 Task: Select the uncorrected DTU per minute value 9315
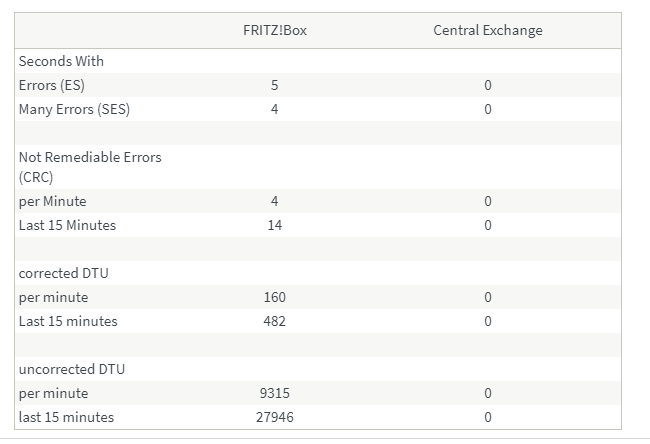click(x=274, y=393)
